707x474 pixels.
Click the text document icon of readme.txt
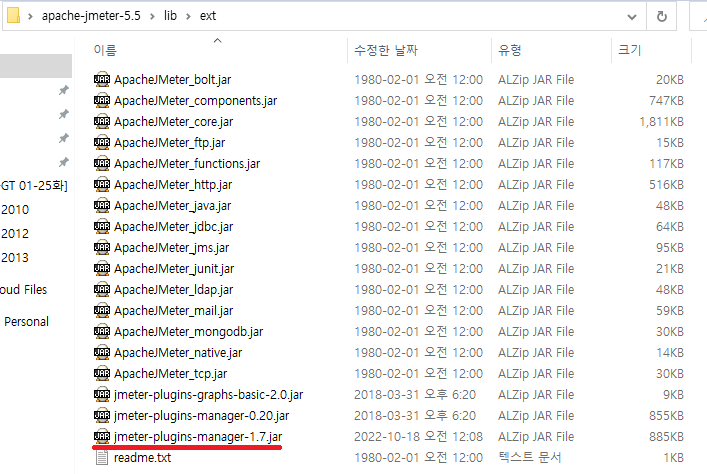(x=102, y=457)
